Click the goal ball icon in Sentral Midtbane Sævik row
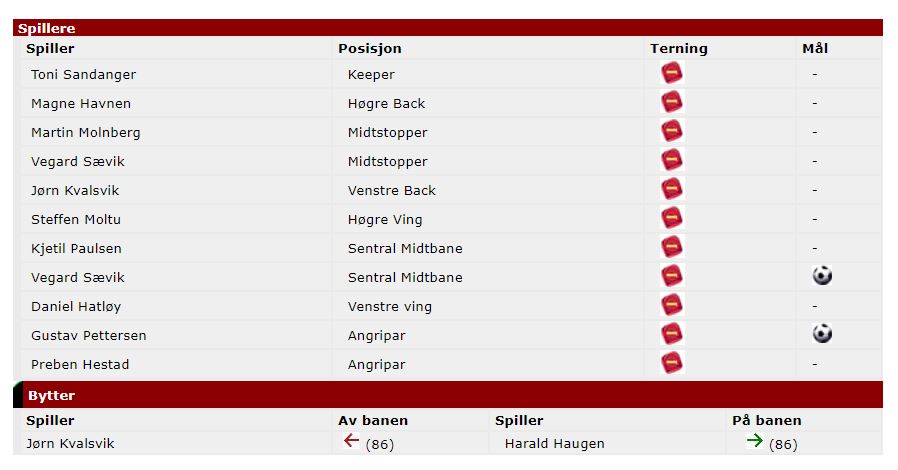The height and width of the screenshot is (470, 898). [x=822, y=276]
